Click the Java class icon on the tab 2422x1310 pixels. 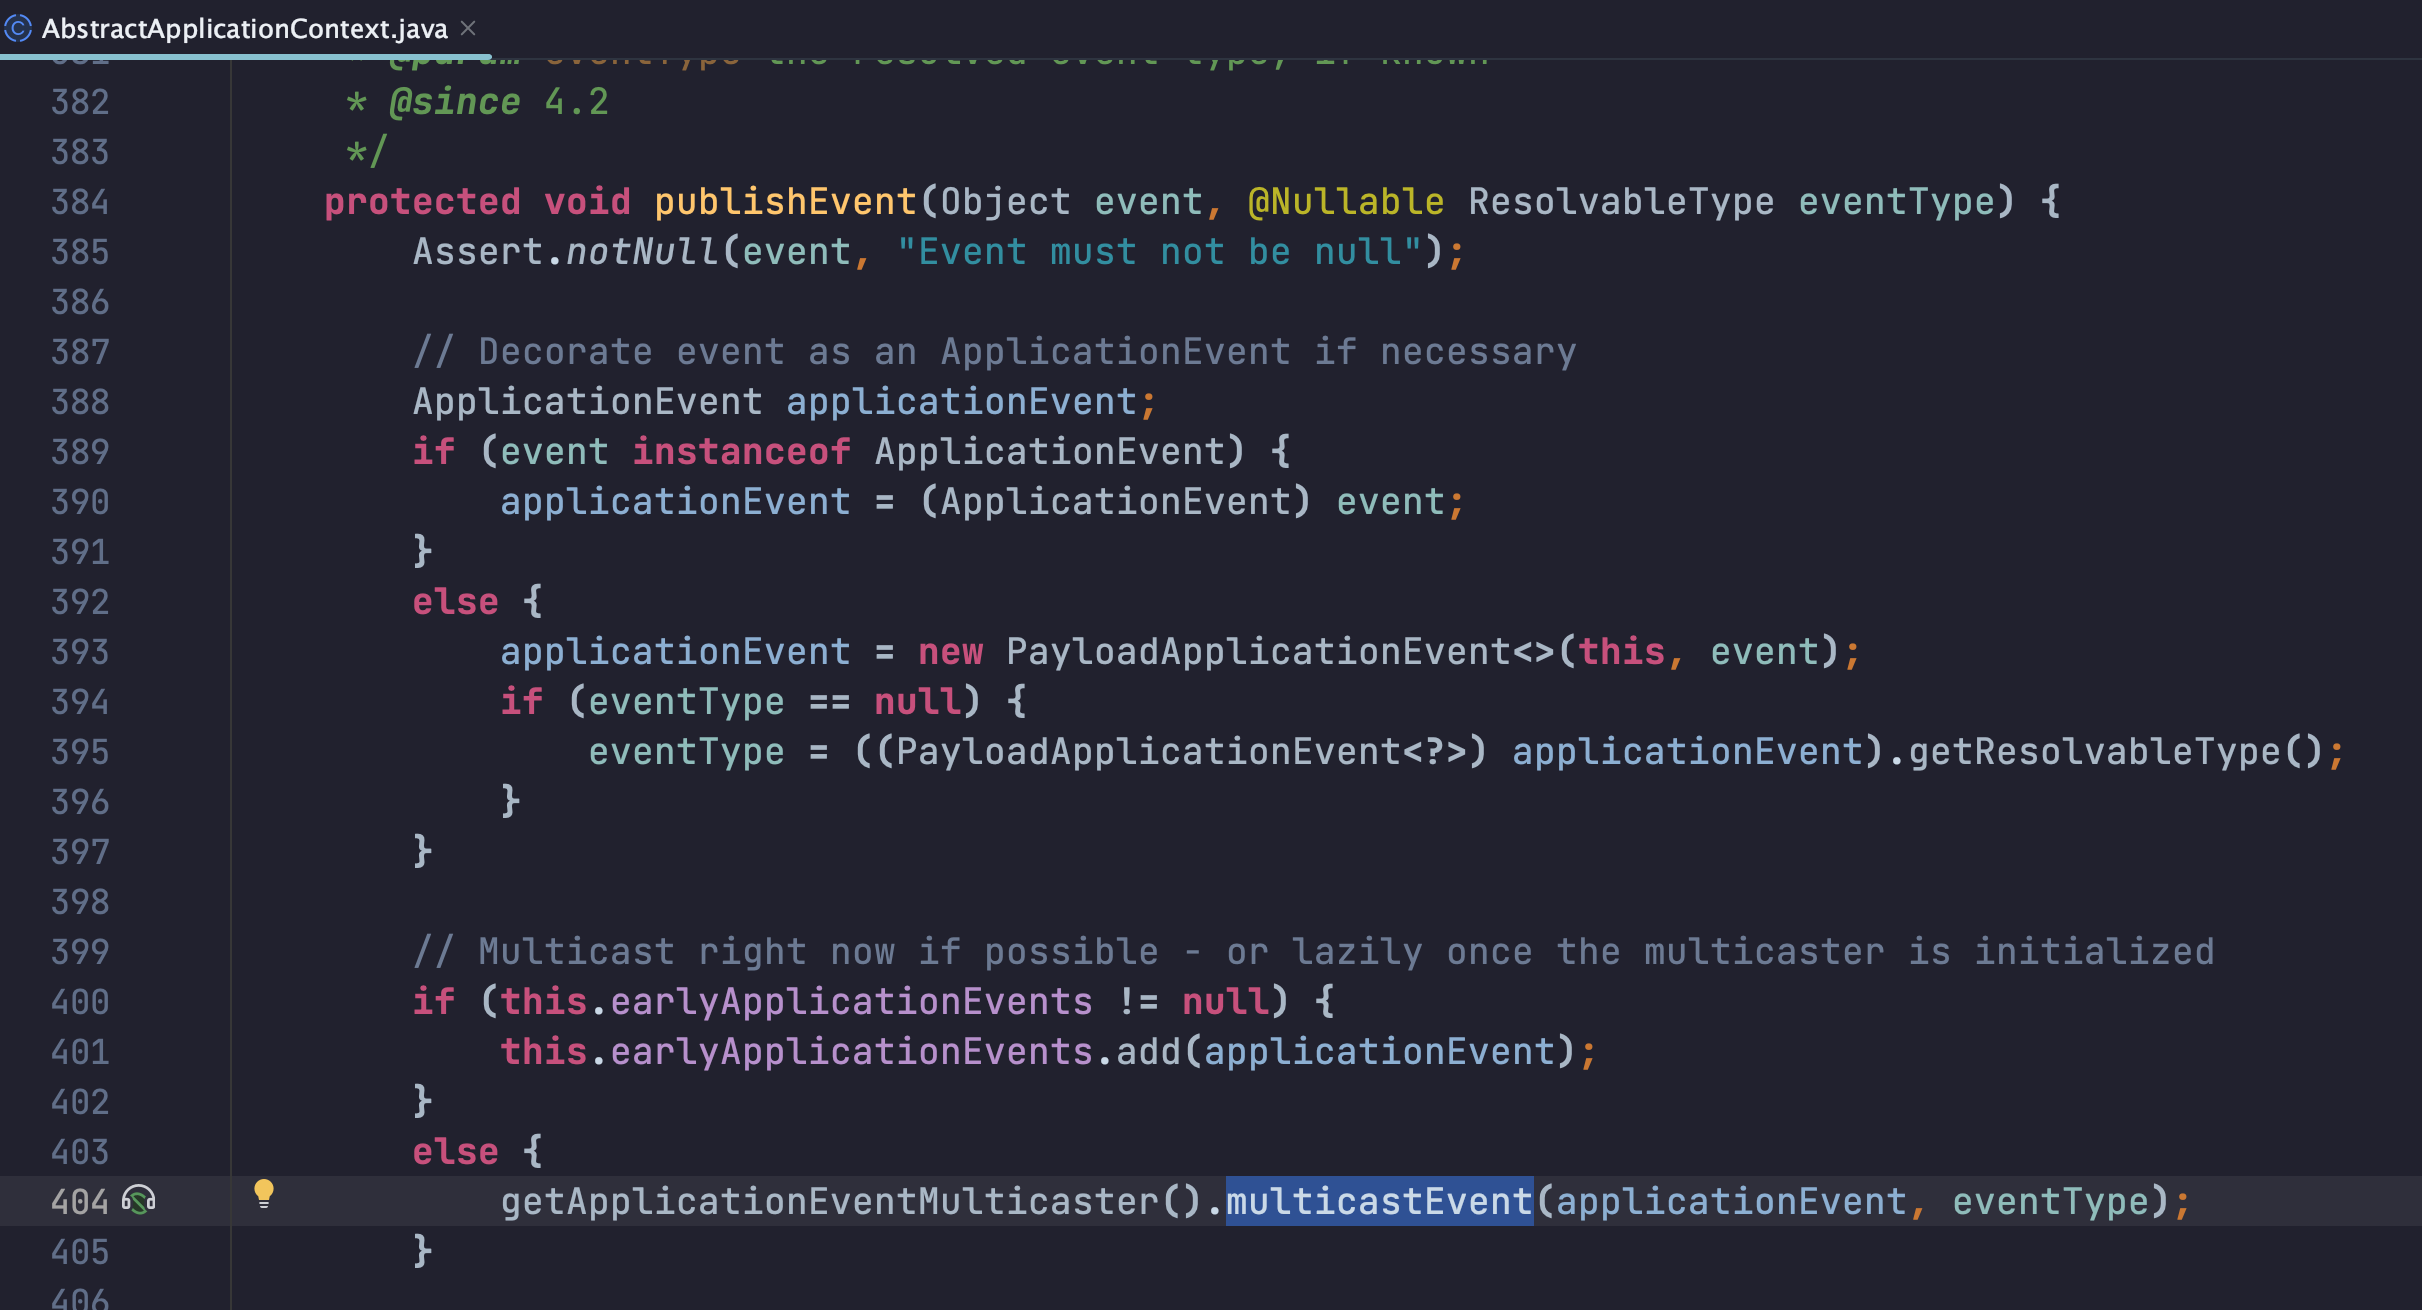(18, 28)
